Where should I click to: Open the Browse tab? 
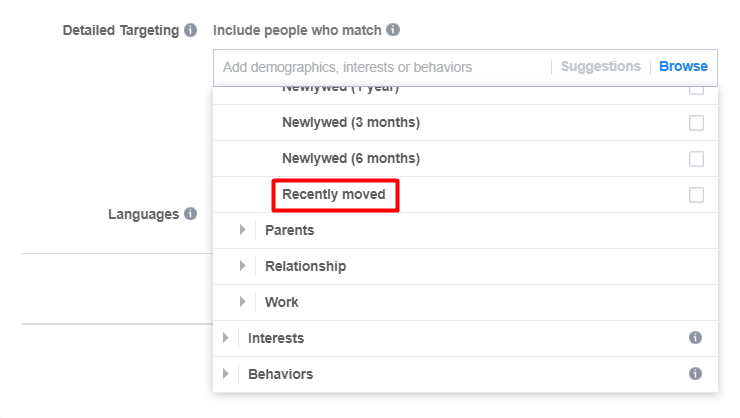[x=683, y=67]
